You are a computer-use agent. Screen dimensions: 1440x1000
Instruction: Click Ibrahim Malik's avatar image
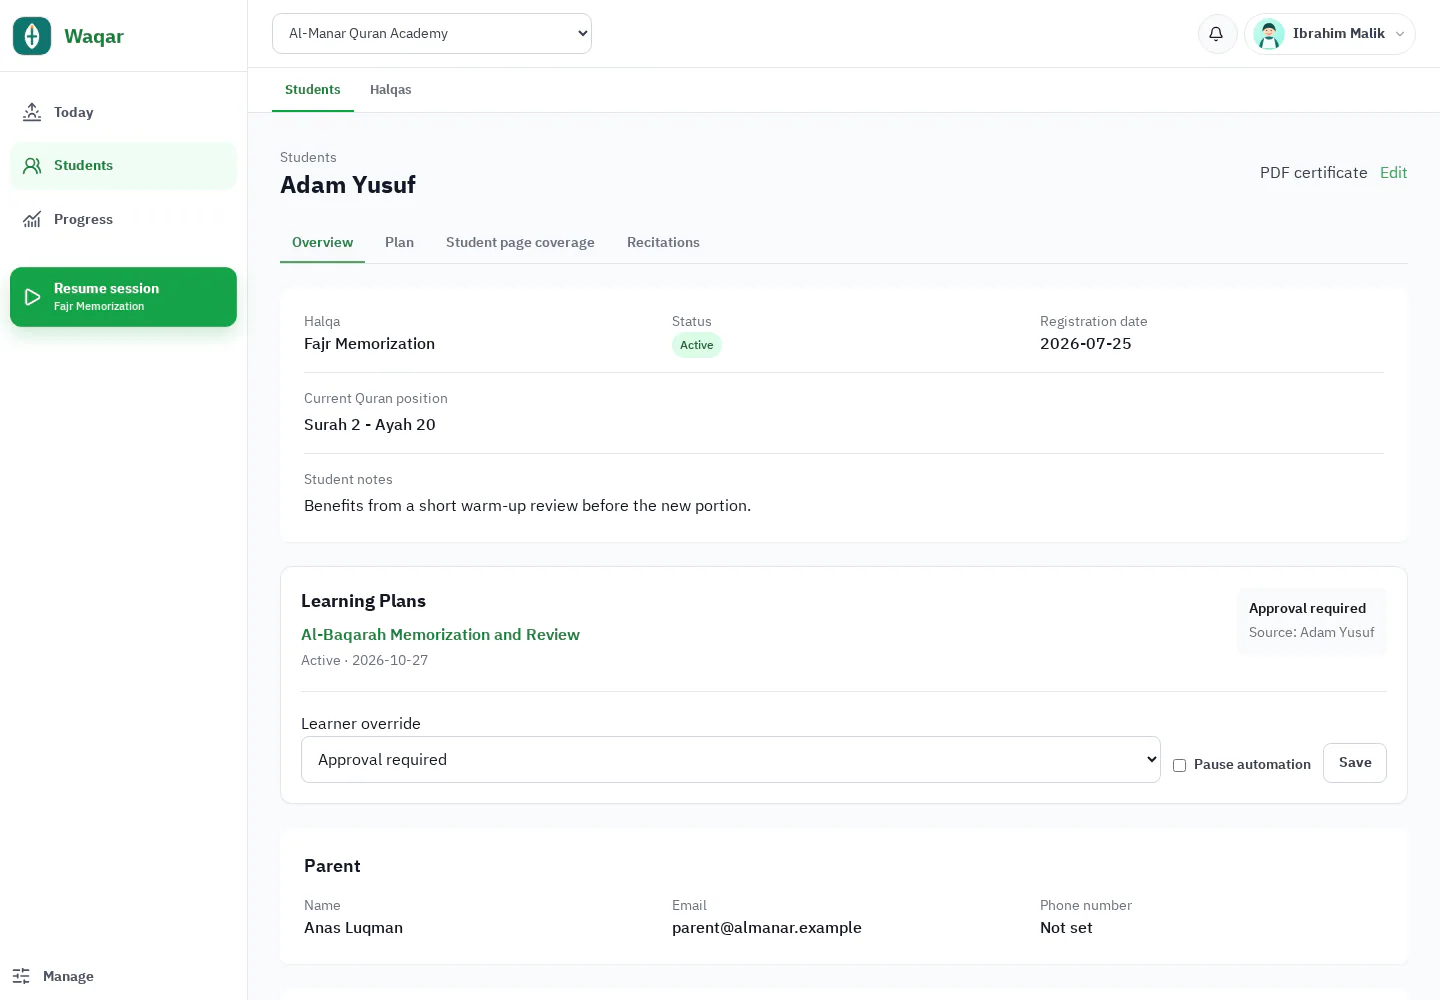click(x=1269, y=34)
